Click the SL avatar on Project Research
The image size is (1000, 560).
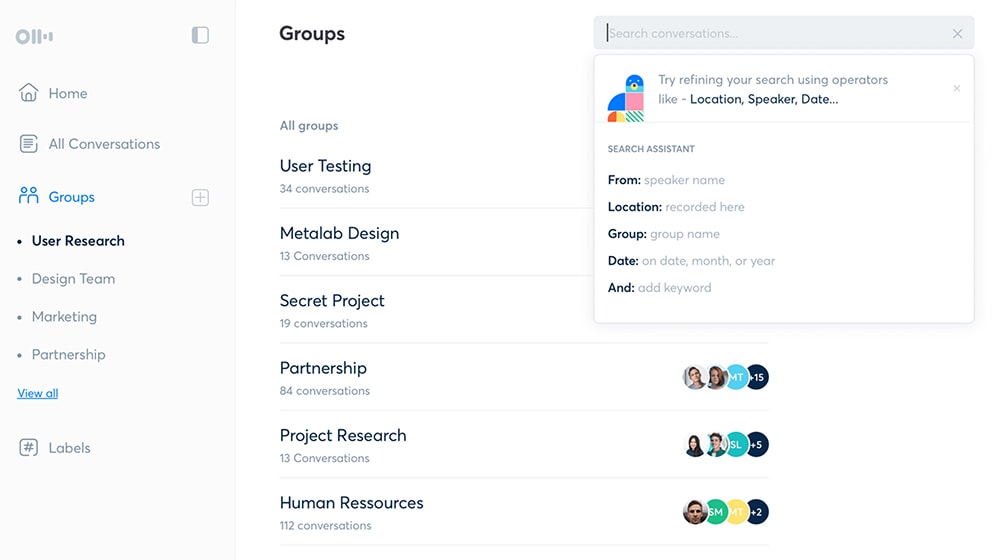pyautogui.click(x=736, y=445)
